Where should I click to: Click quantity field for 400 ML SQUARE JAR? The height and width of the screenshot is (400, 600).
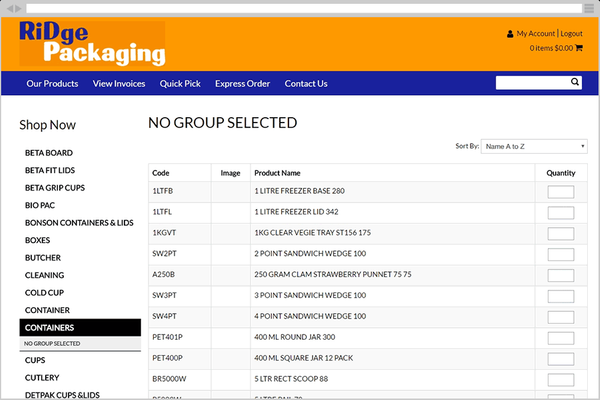[561, 359]
